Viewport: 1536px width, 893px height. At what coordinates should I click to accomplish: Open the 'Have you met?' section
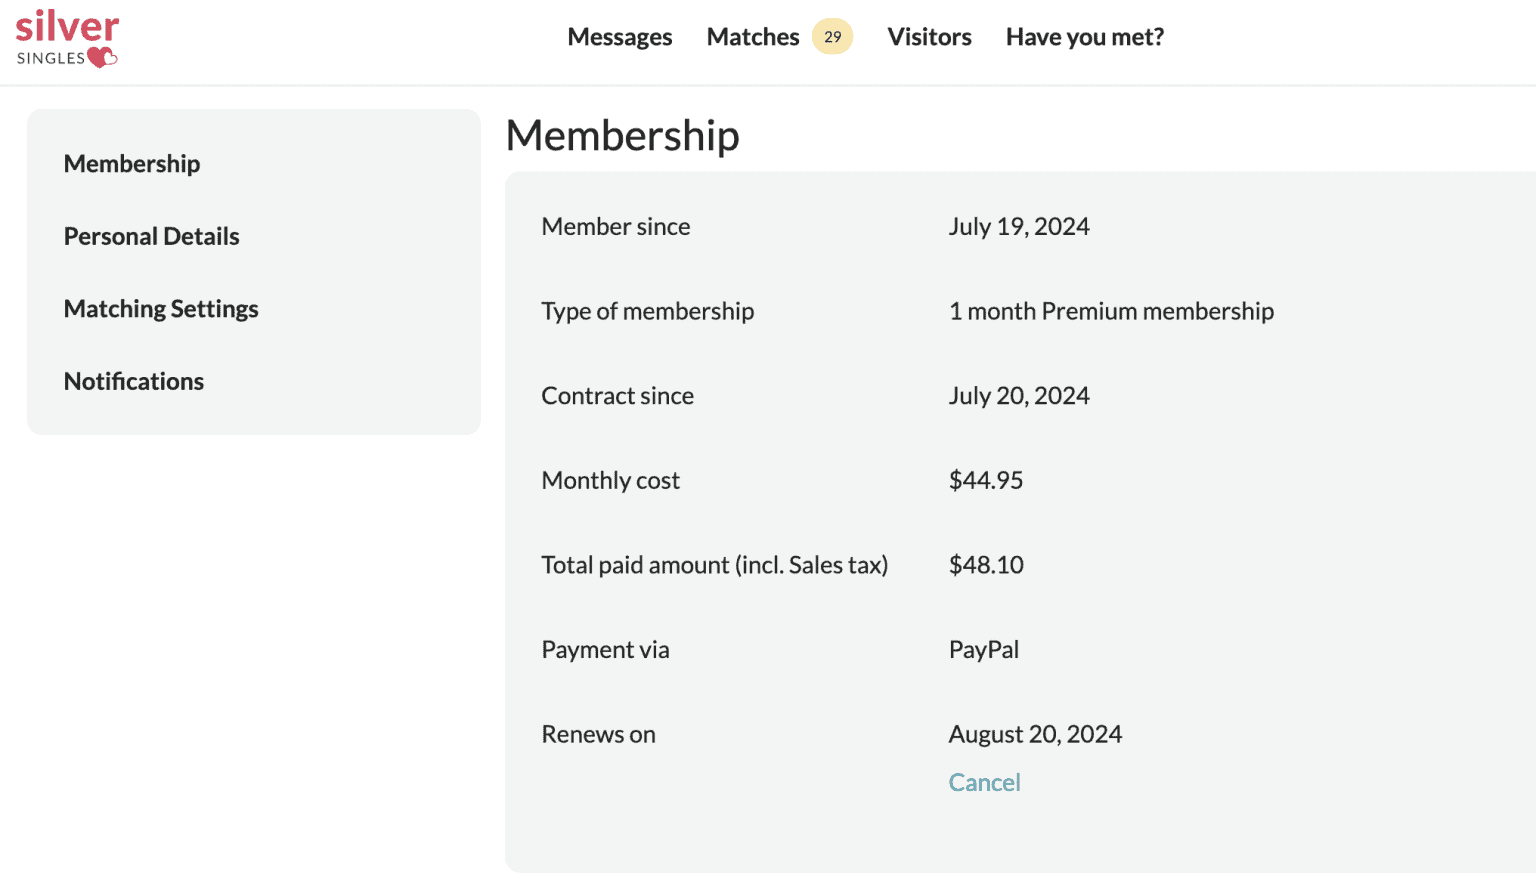tap(1085, 37)
